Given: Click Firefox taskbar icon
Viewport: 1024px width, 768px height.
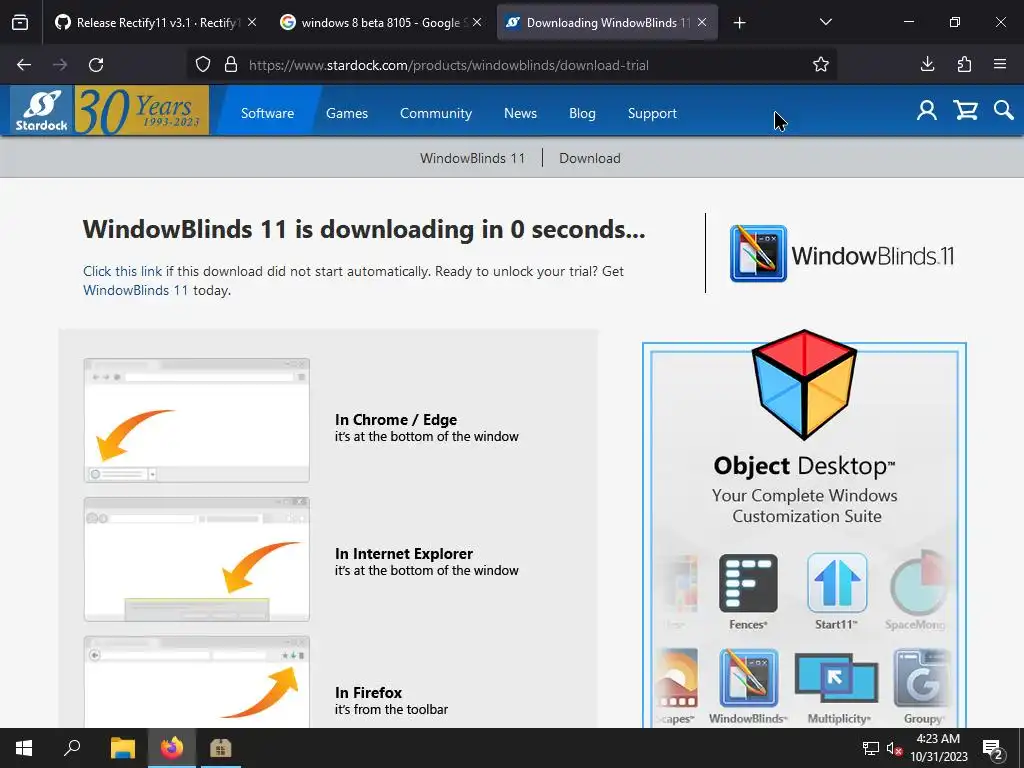Looking at the screenshot, I should (x=172, y=748).
